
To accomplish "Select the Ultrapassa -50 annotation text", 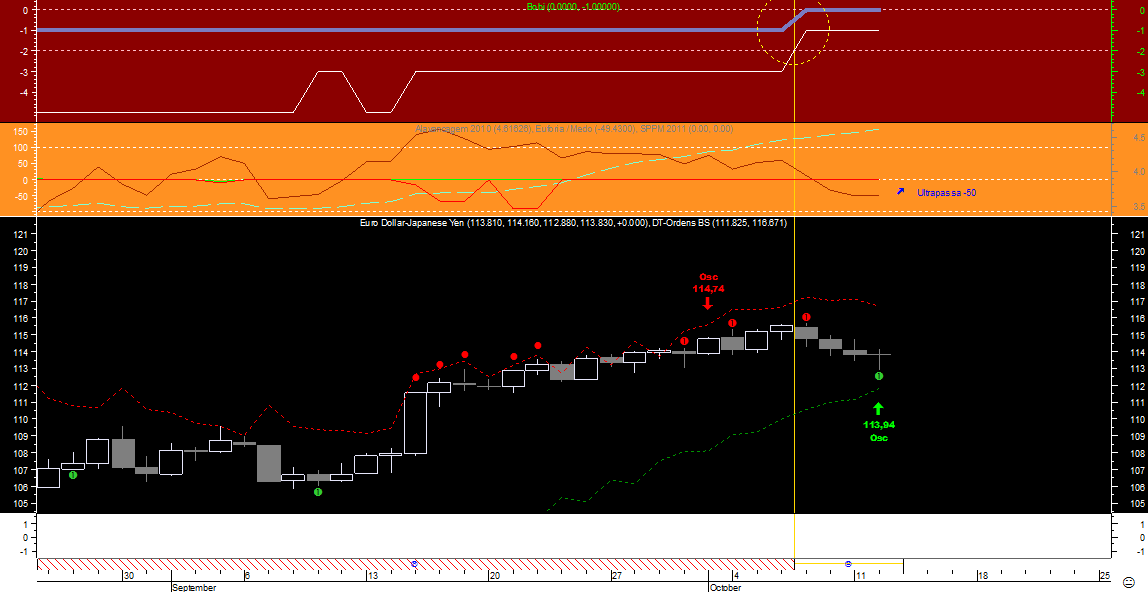I will pyautogui.click(x=947, y=192).
